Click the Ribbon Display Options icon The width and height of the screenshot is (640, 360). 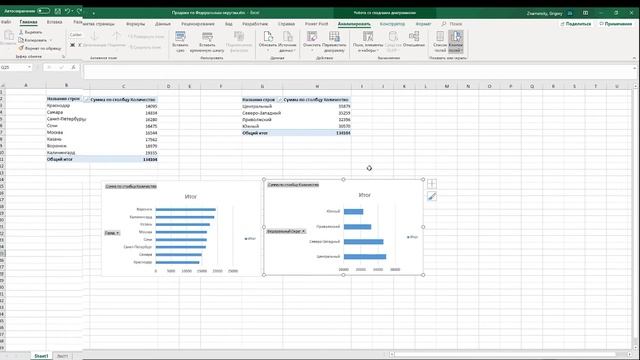[585, 13]
